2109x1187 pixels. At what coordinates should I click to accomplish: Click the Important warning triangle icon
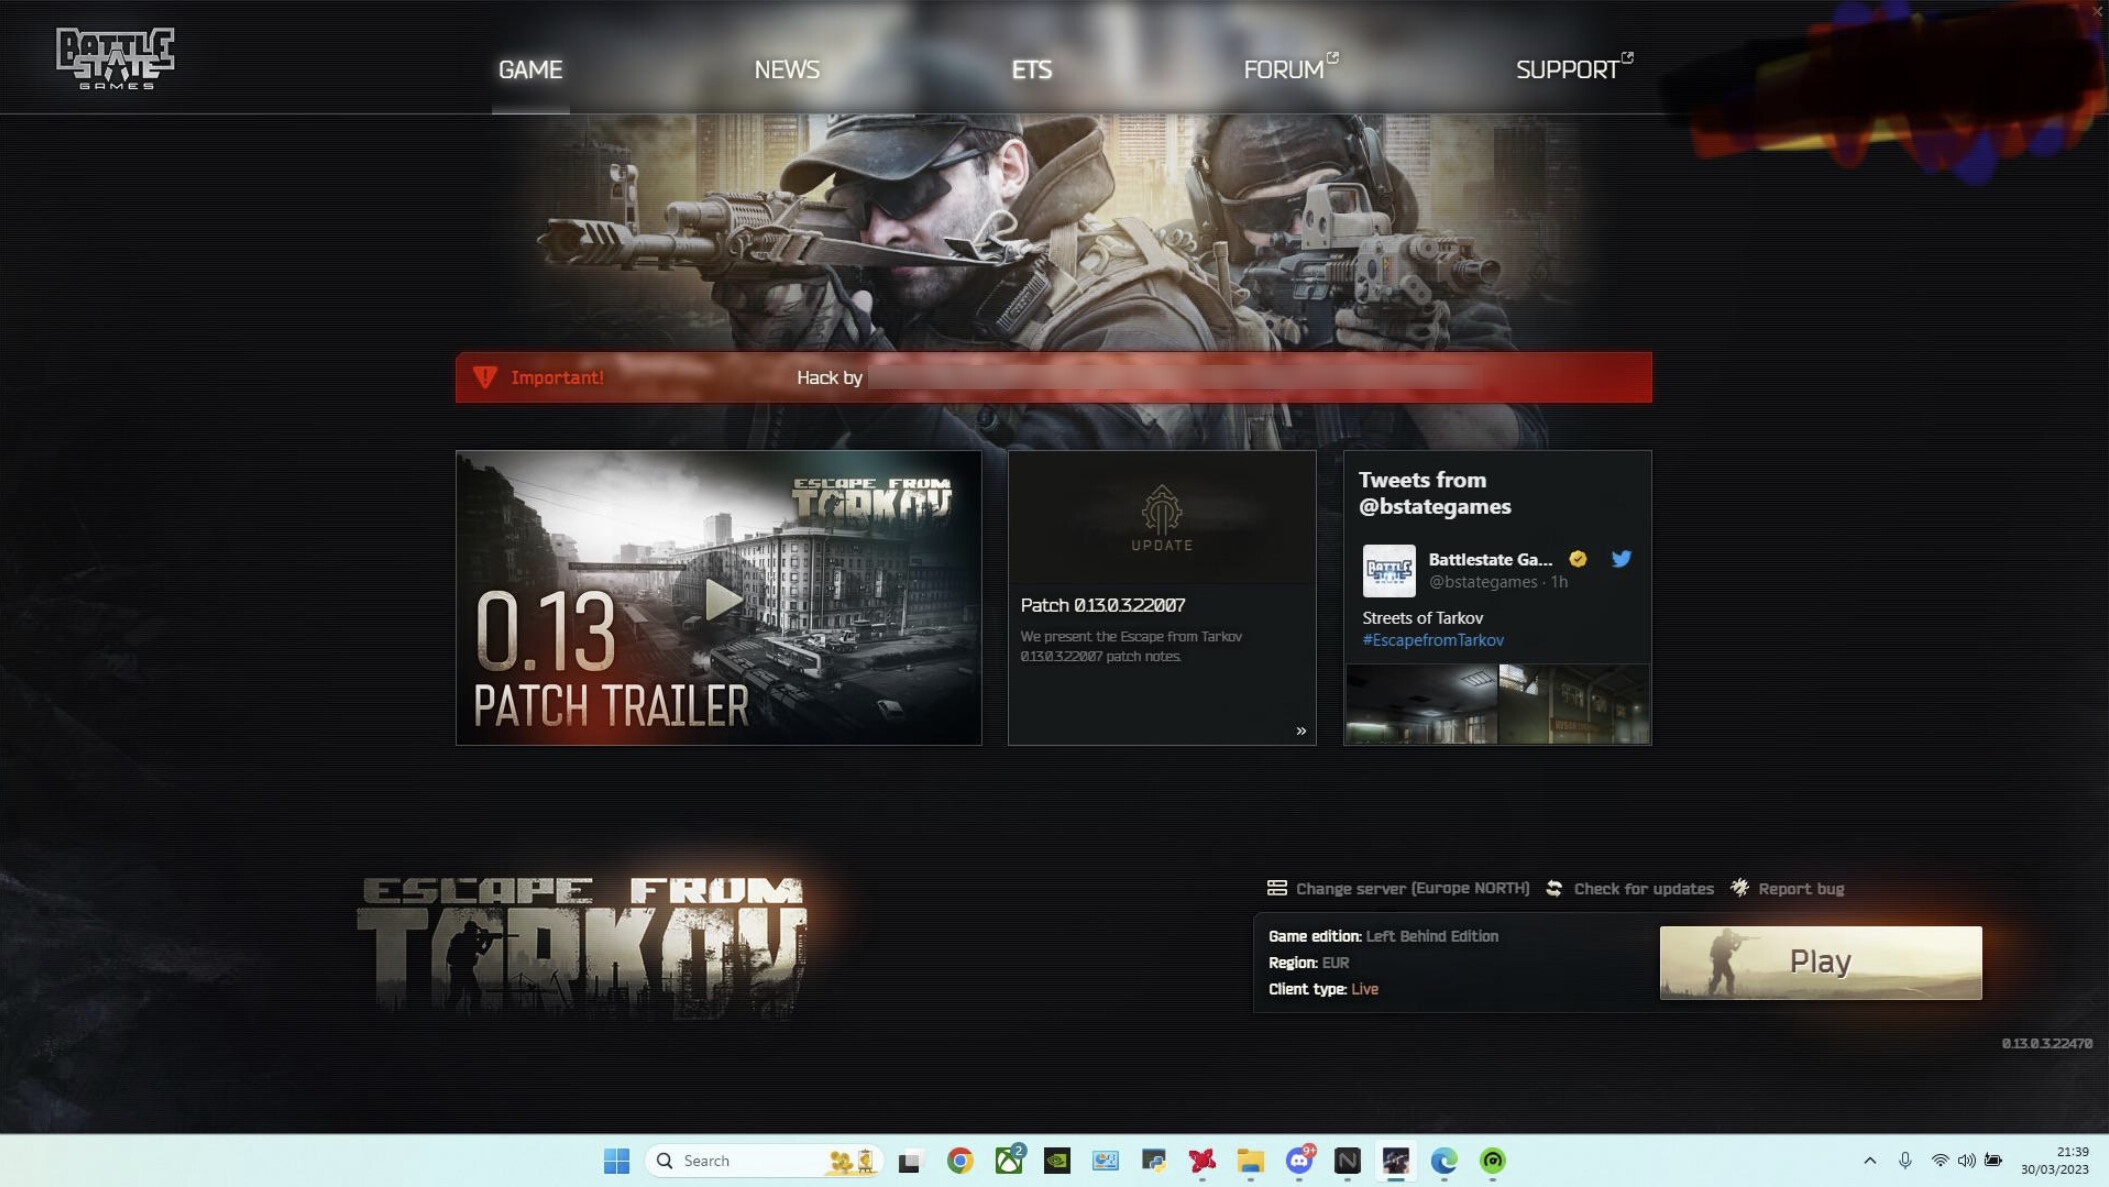(485, 377)
